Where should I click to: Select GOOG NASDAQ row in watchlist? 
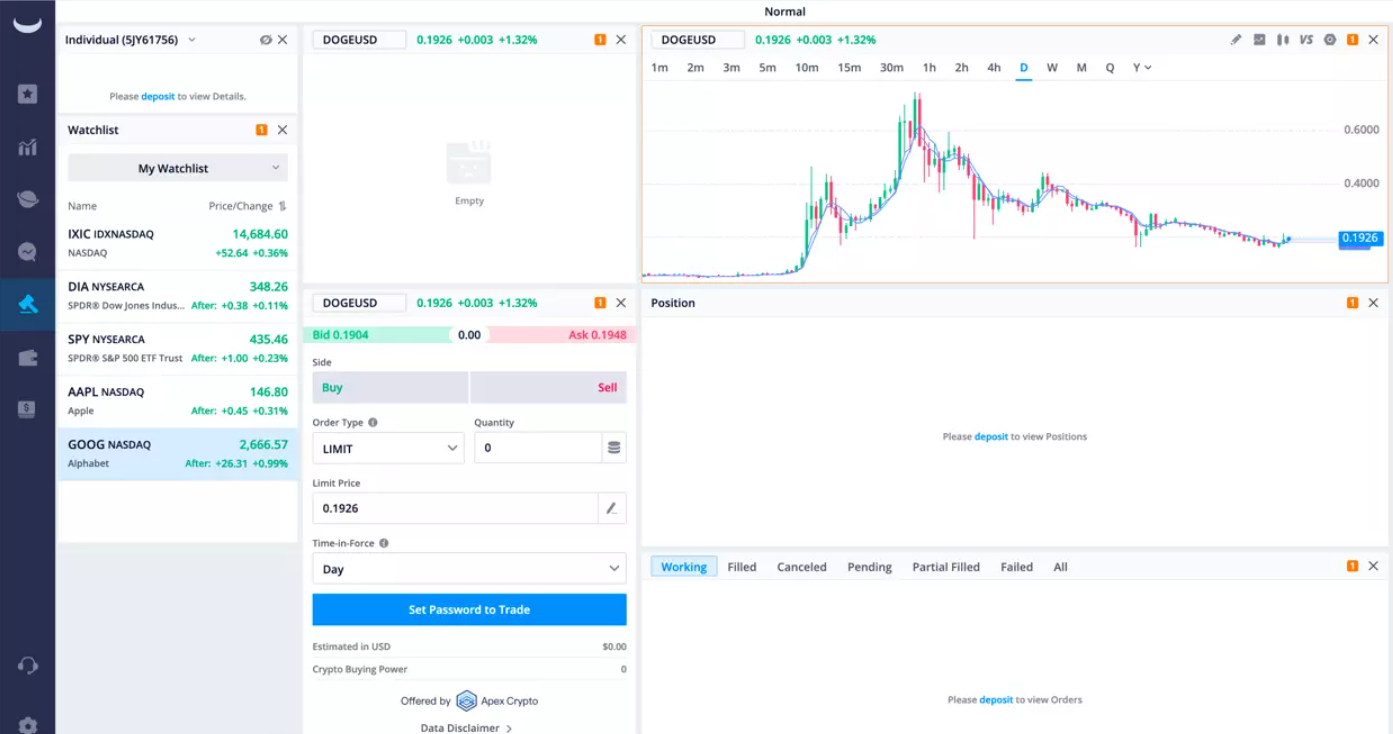tap(177, 454)
